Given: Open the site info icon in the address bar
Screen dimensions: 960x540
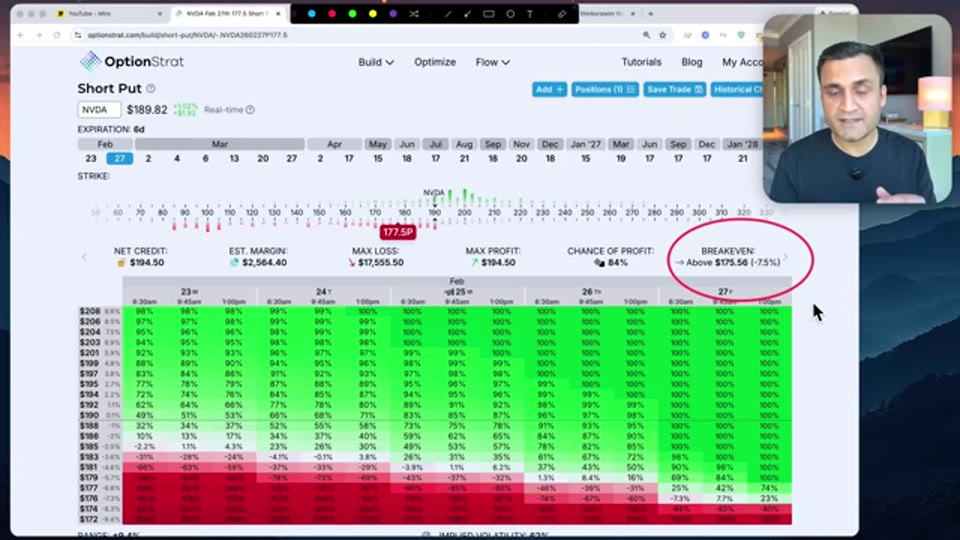Looking at the screenshot, I should [x=78, y=35].
